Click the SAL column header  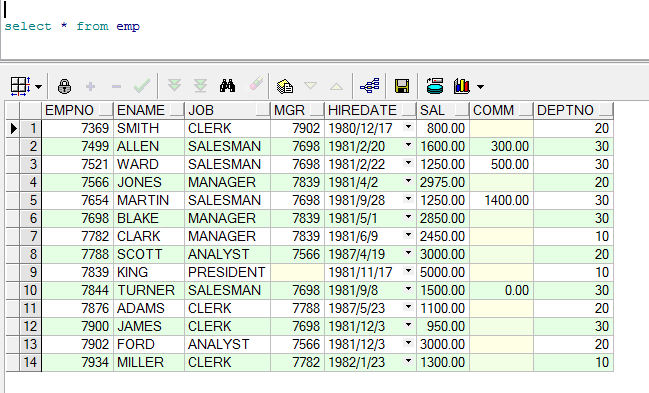(x=443, y=110)
